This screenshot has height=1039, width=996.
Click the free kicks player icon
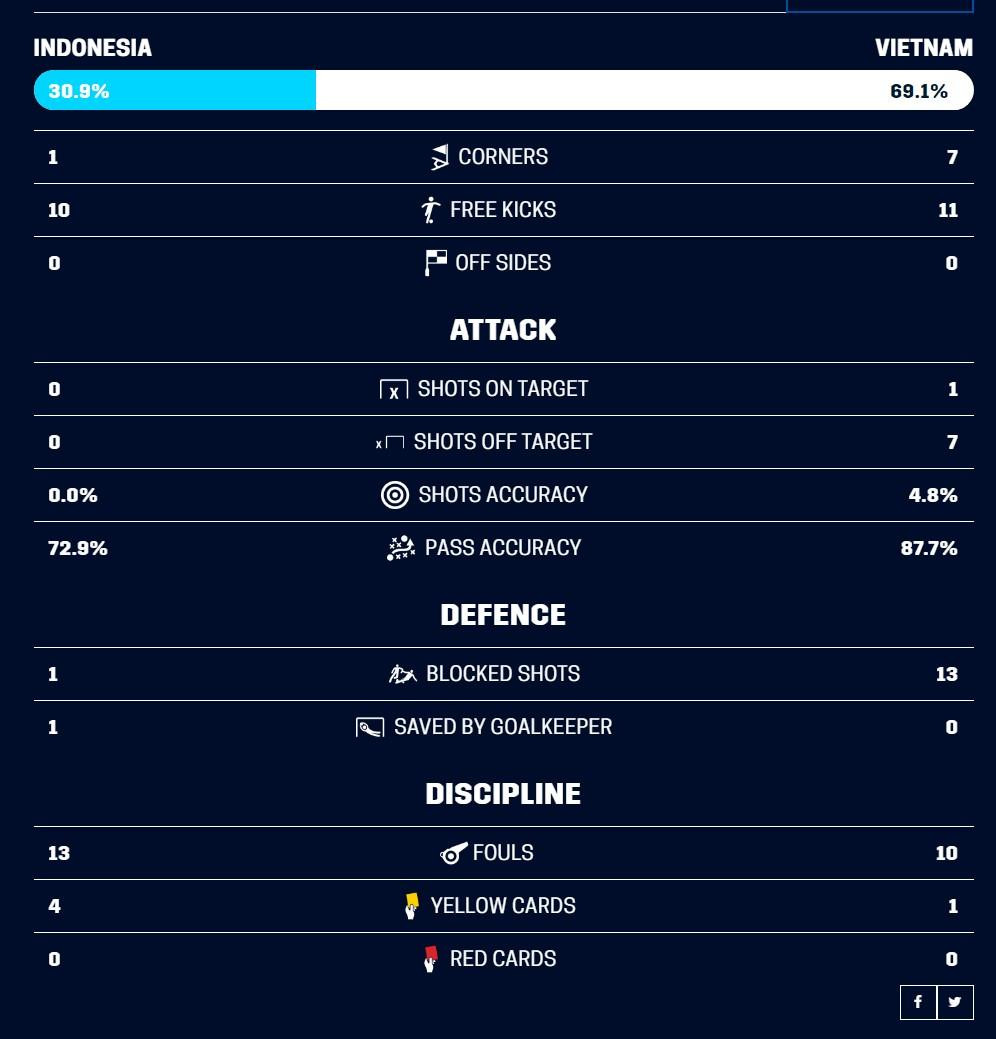click(x=431, y=210)
